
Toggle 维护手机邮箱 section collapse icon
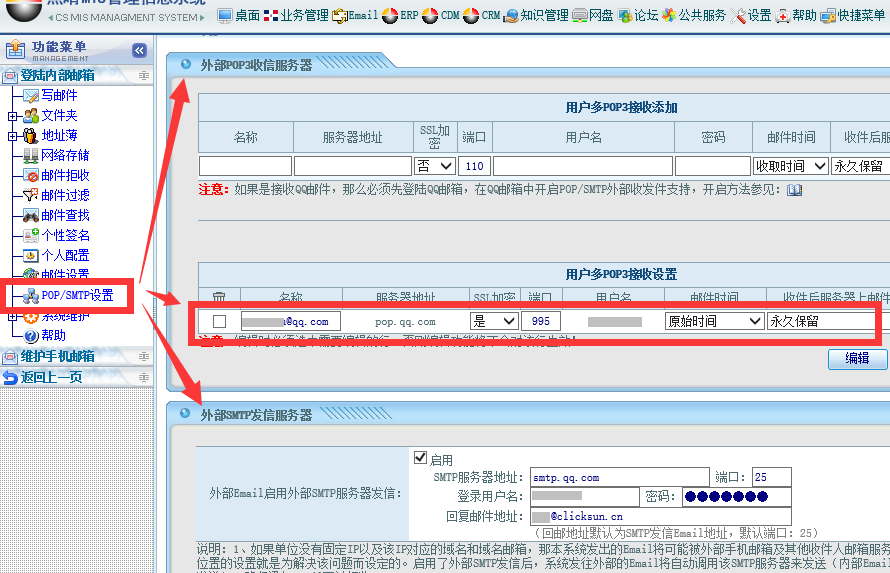[x=144, y=356]
